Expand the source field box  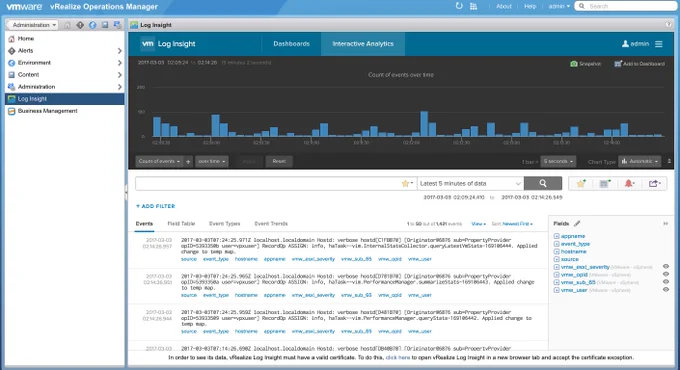[556, 259]
